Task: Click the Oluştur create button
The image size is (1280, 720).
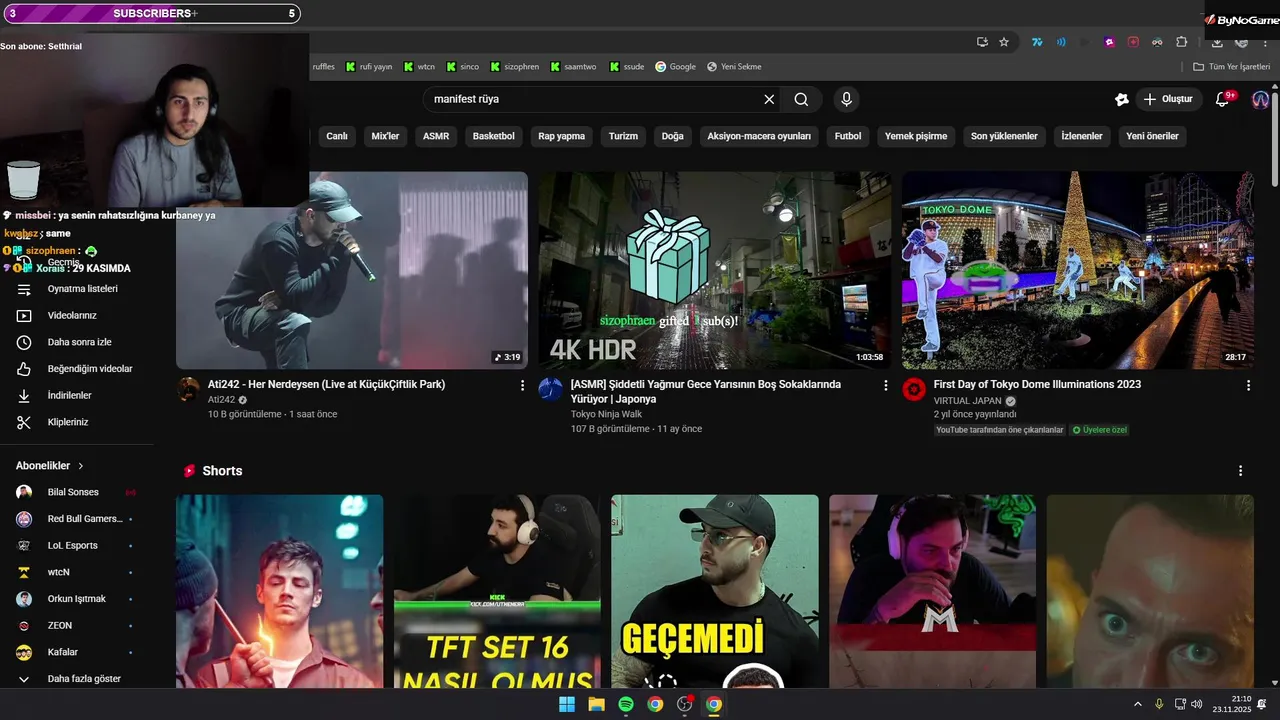Action: 1169,99
